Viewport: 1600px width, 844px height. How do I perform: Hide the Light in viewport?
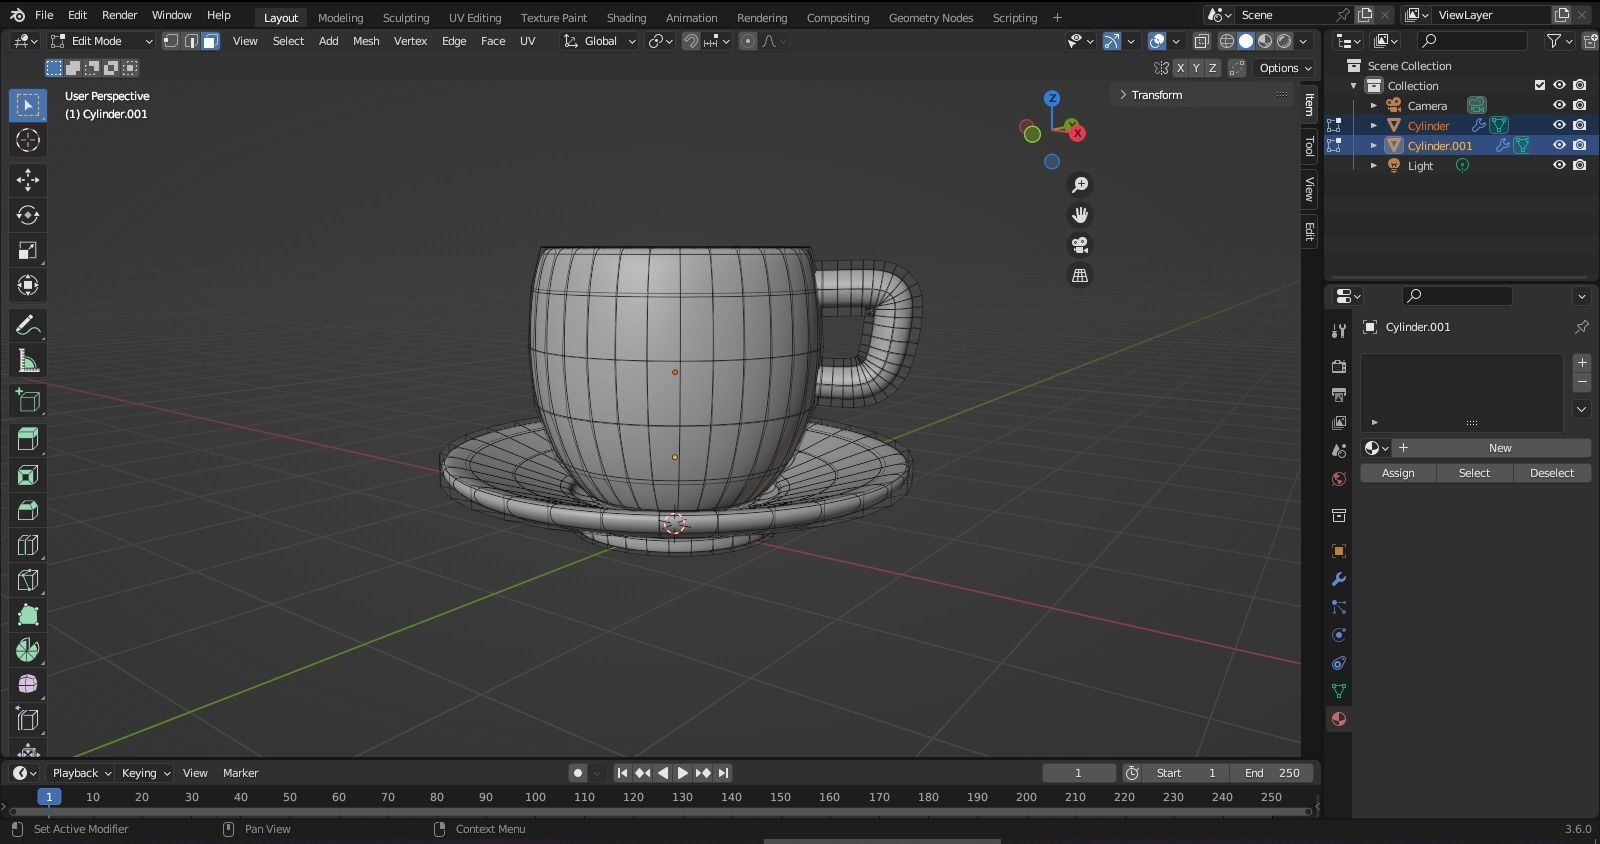click(1559, 165)
